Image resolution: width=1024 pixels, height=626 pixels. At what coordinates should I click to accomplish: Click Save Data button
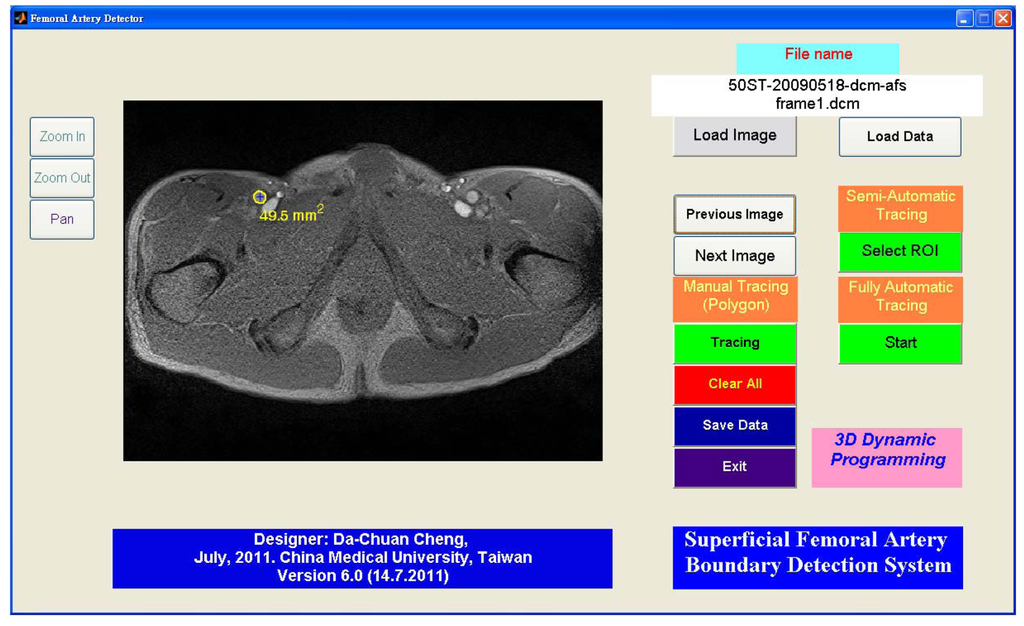point(735,425)
